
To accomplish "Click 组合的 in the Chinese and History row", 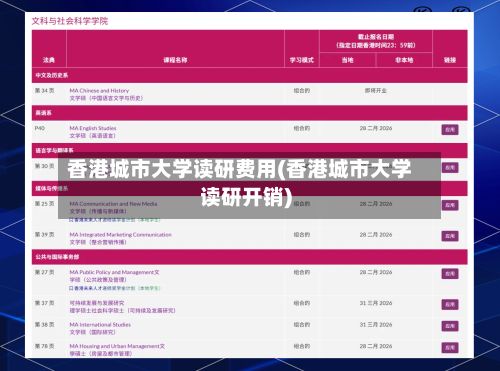I will coord(302,91).
